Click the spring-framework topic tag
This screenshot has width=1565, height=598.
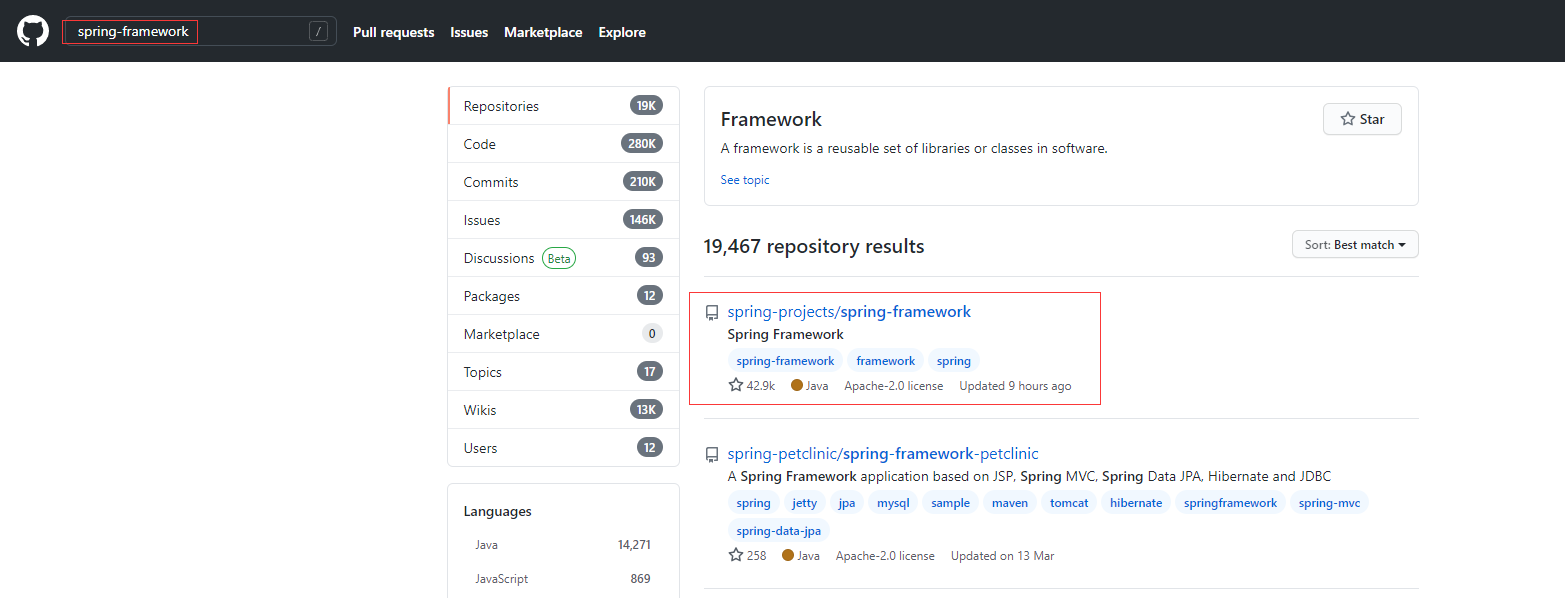785,361
